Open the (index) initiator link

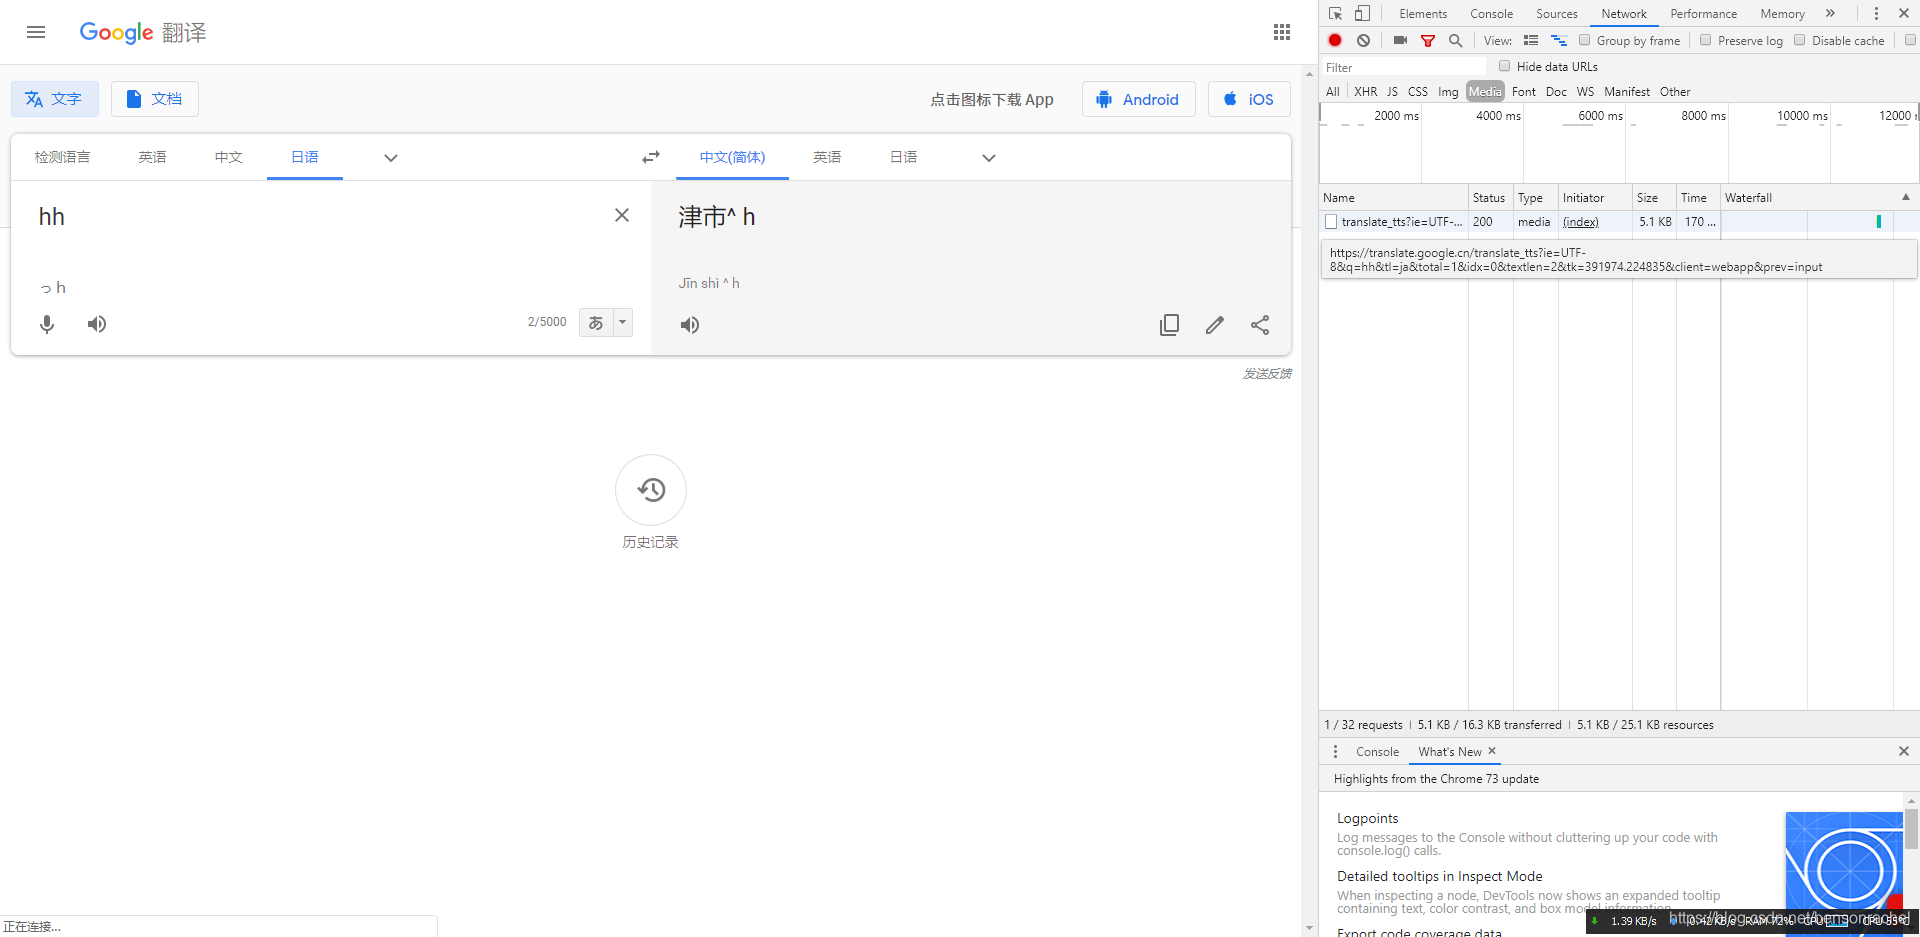coord(1581,222)
